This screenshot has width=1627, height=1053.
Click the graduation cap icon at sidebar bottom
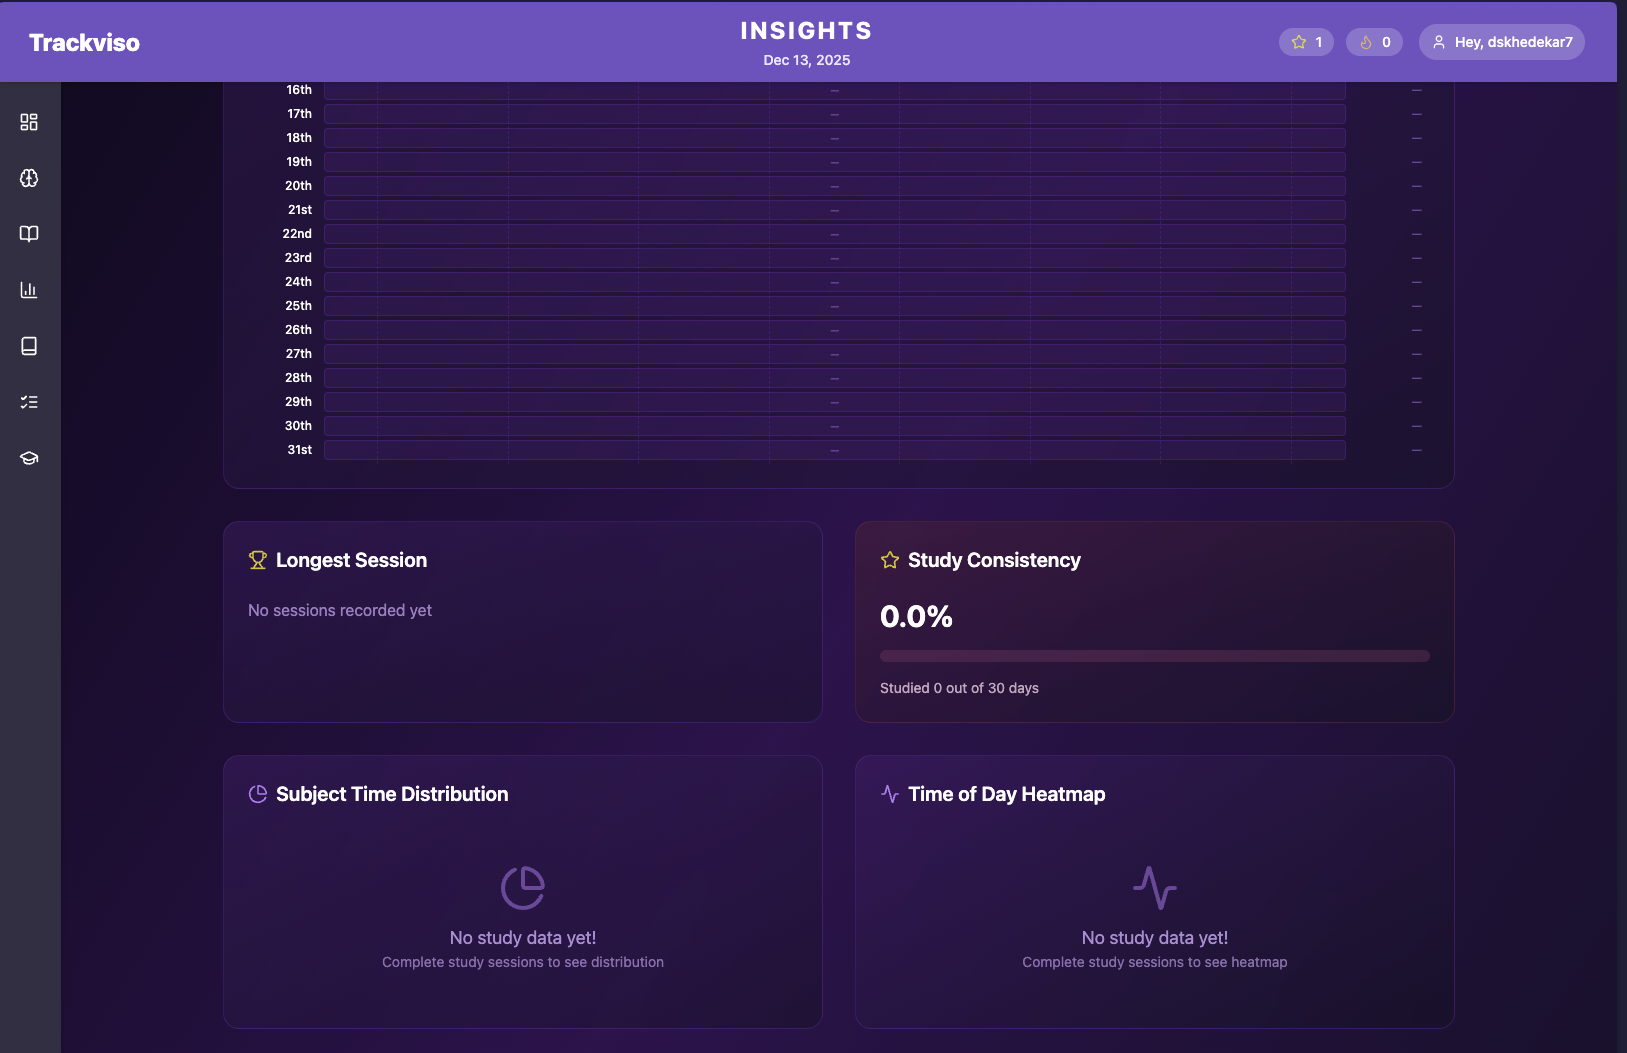tap(28, 458)
